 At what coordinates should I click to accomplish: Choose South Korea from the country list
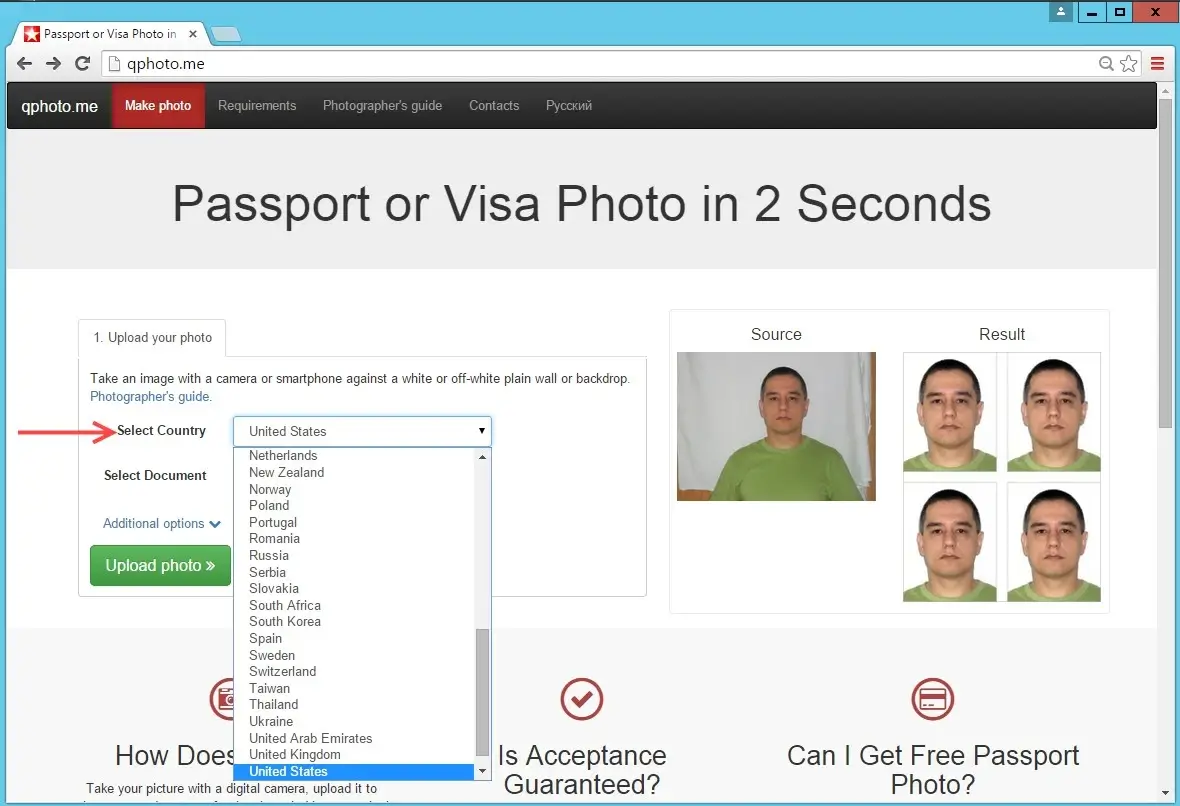pos(354,622)
